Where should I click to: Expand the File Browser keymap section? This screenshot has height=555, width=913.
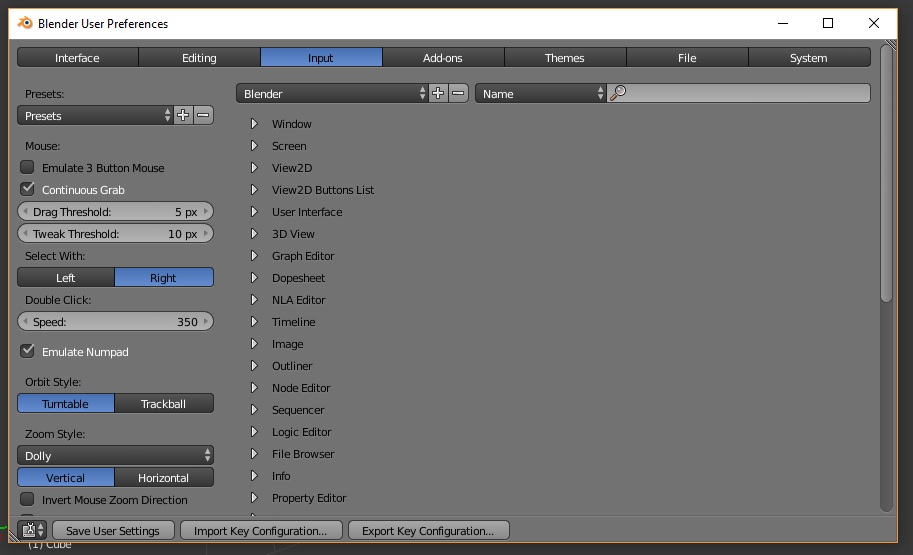254,454
